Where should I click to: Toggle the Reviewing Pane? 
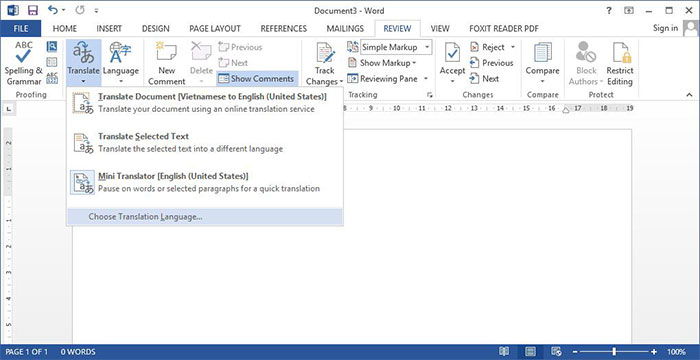(x=382, y=79)
